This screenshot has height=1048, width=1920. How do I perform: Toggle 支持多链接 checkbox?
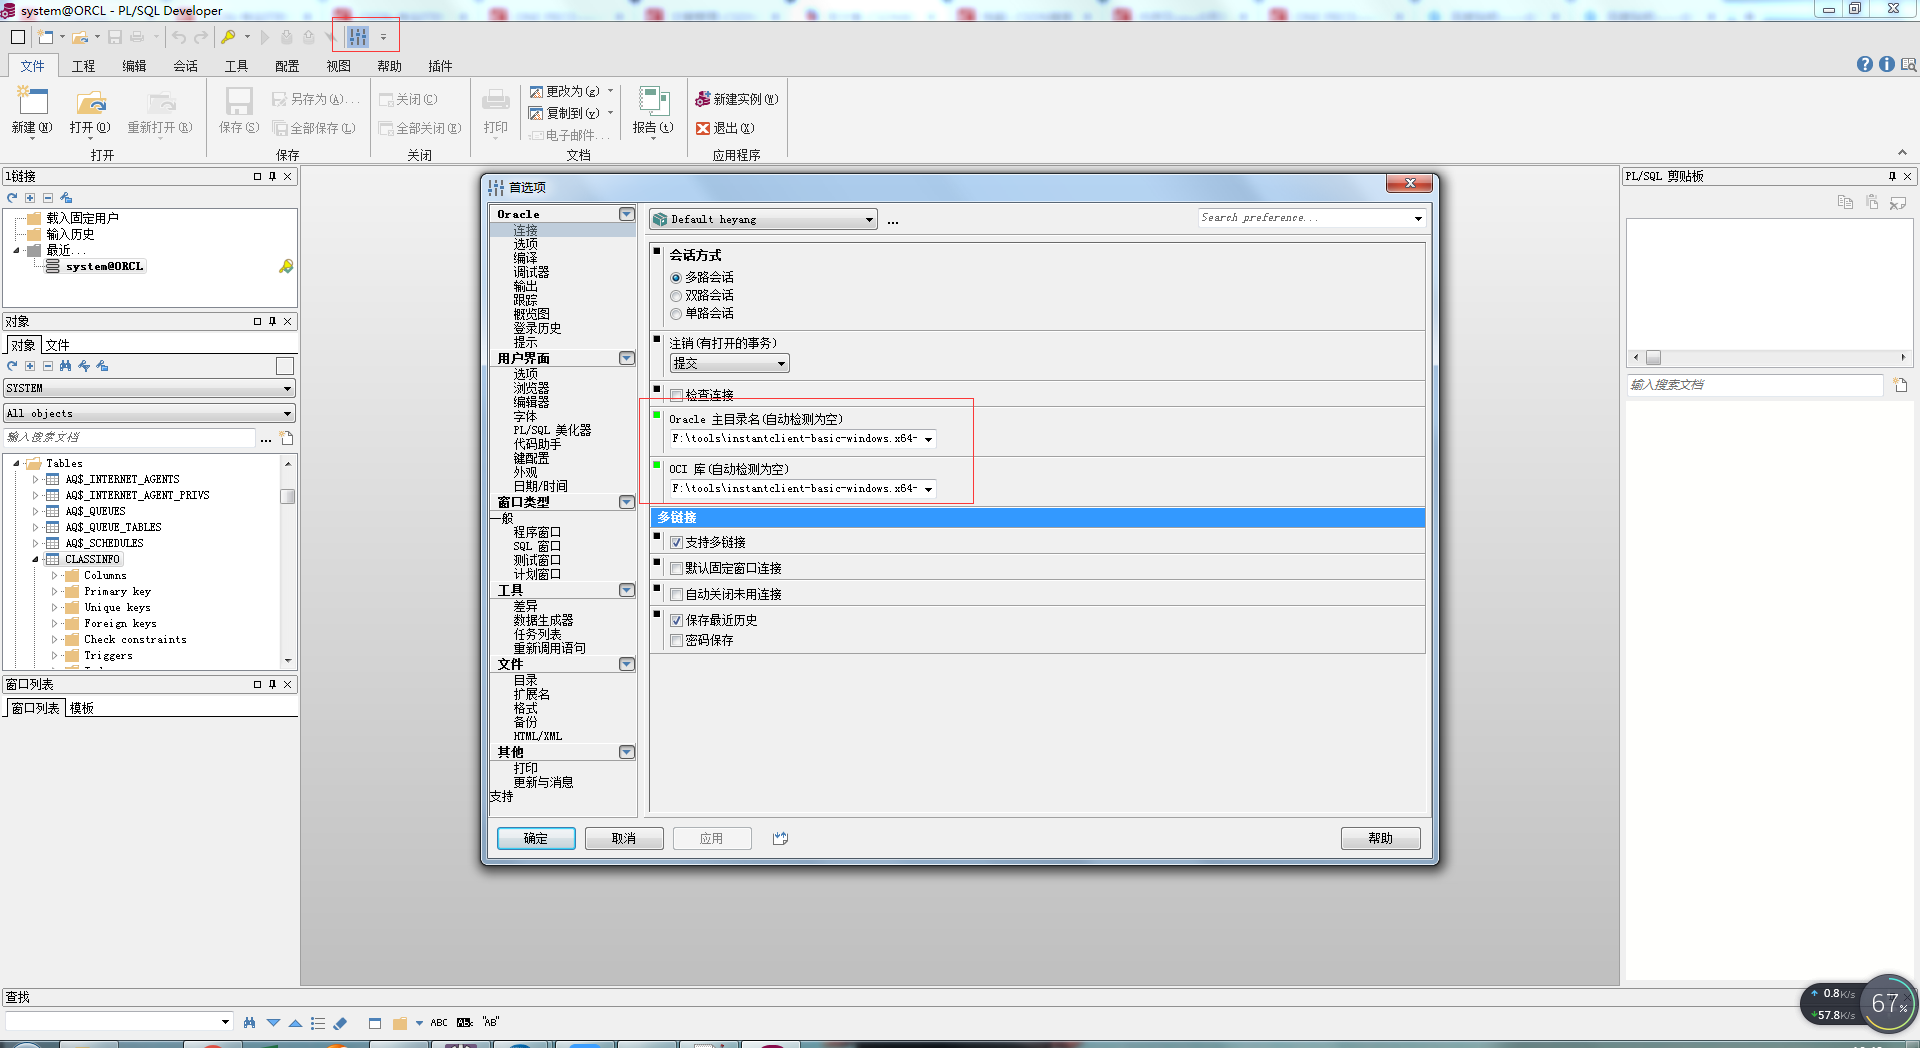[676, 542]
